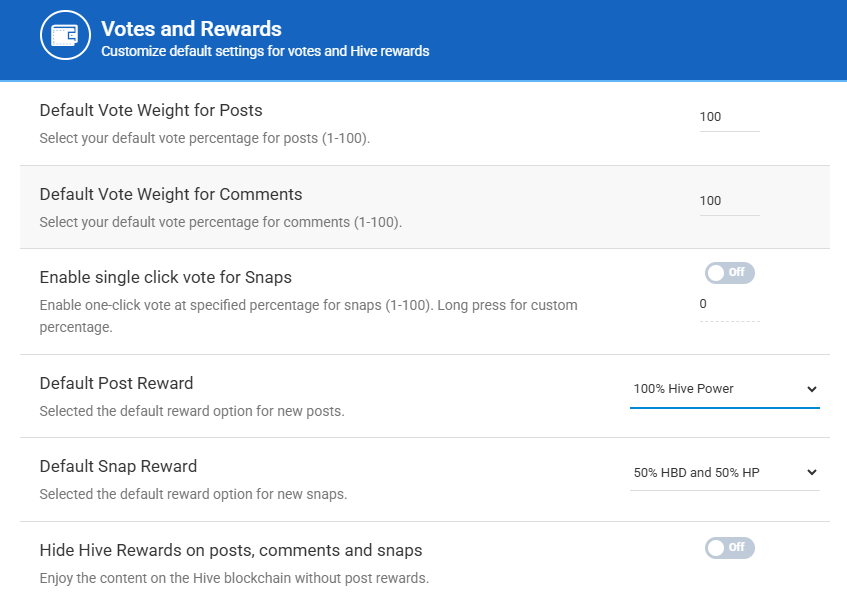847x603 pixels.
Task: Toggle Hide Hive Rewards switch on
Action: pyautogui.click(x=729, y=547)
